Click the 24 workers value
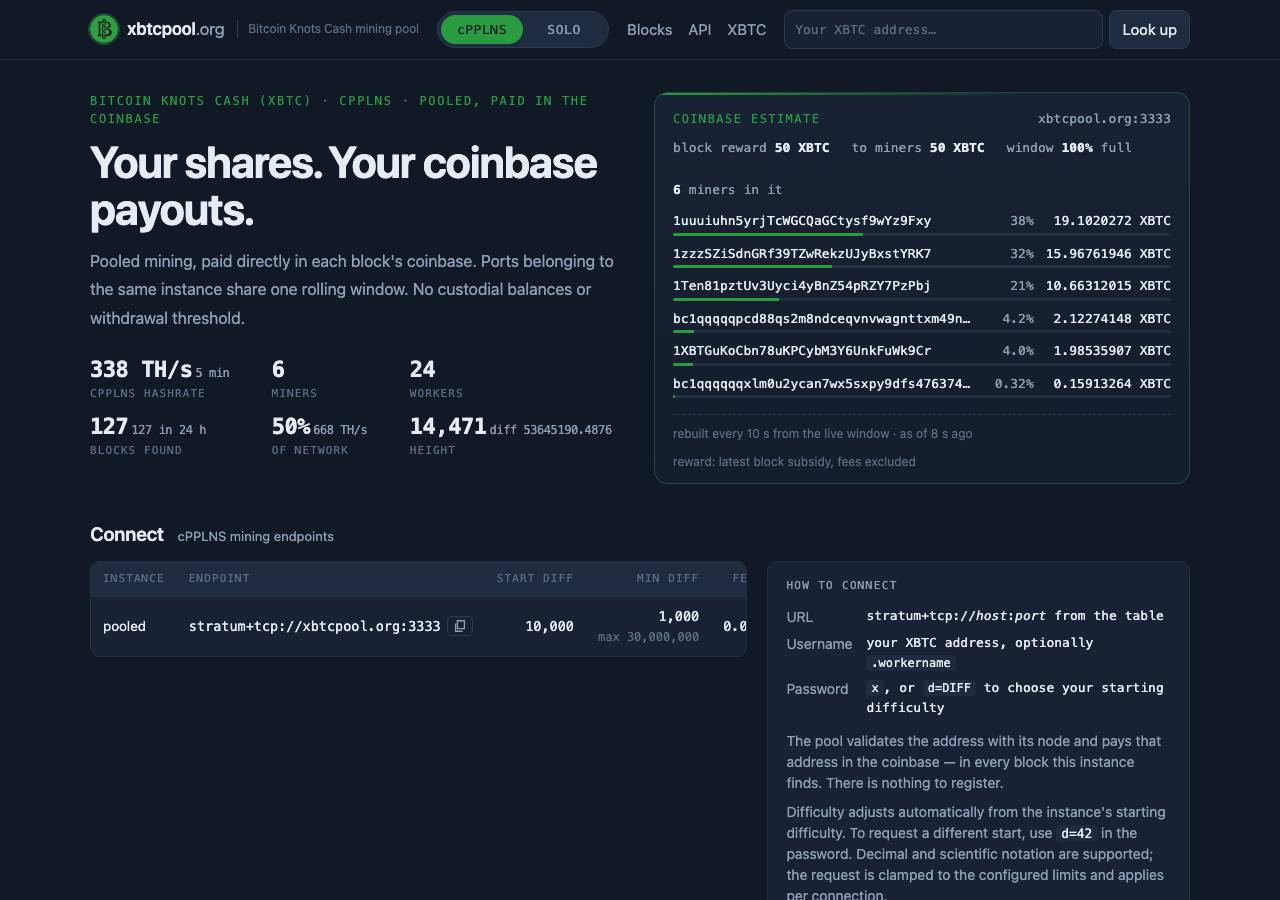This screenshot has width=1280, height=900. click(423, 369)
